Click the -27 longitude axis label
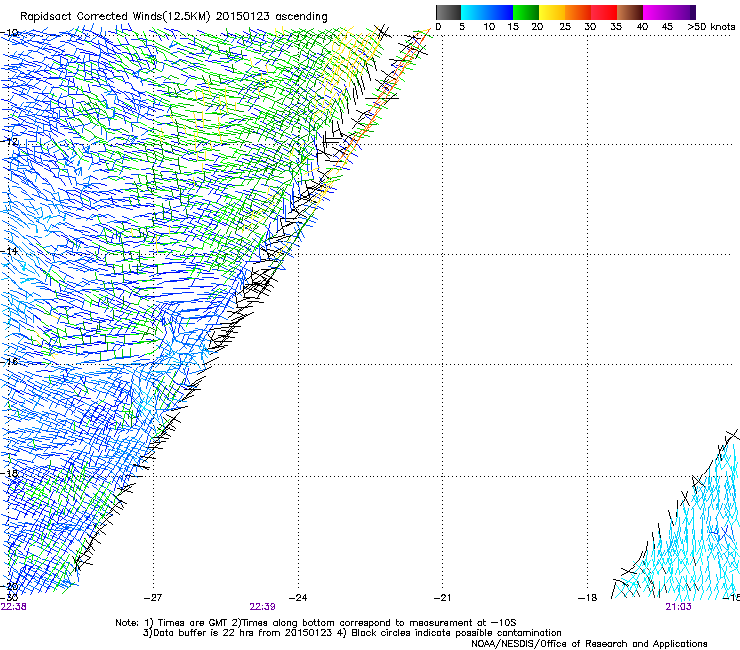Image resolution: width=740 pixels, height=650 pixels. [x=153, y=598]
